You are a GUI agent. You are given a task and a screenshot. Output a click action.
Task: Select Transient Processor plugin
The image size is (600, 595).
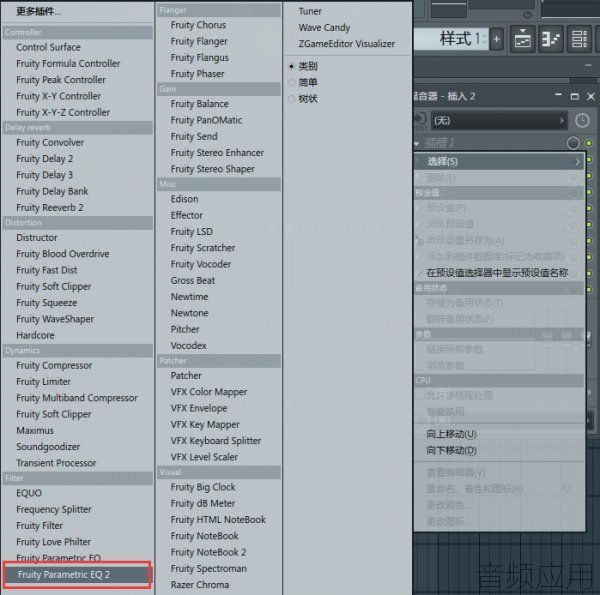56,463
